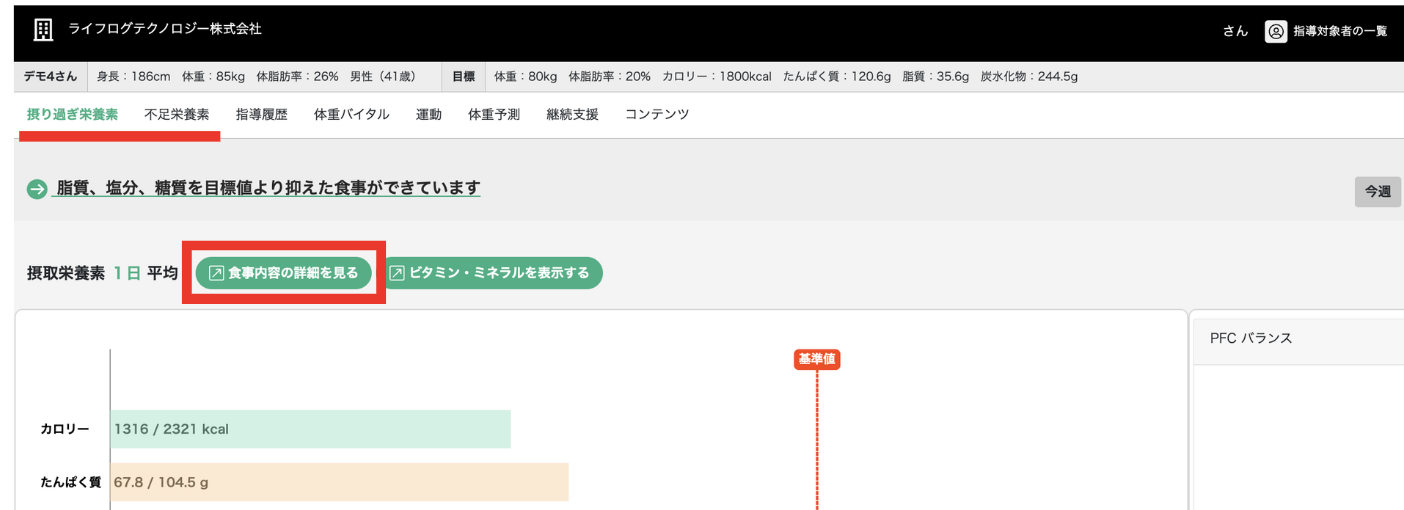Select the 摂り過ぎ栄養素 tab
This screenshot has width=1404, height=510.
[72, 114]
